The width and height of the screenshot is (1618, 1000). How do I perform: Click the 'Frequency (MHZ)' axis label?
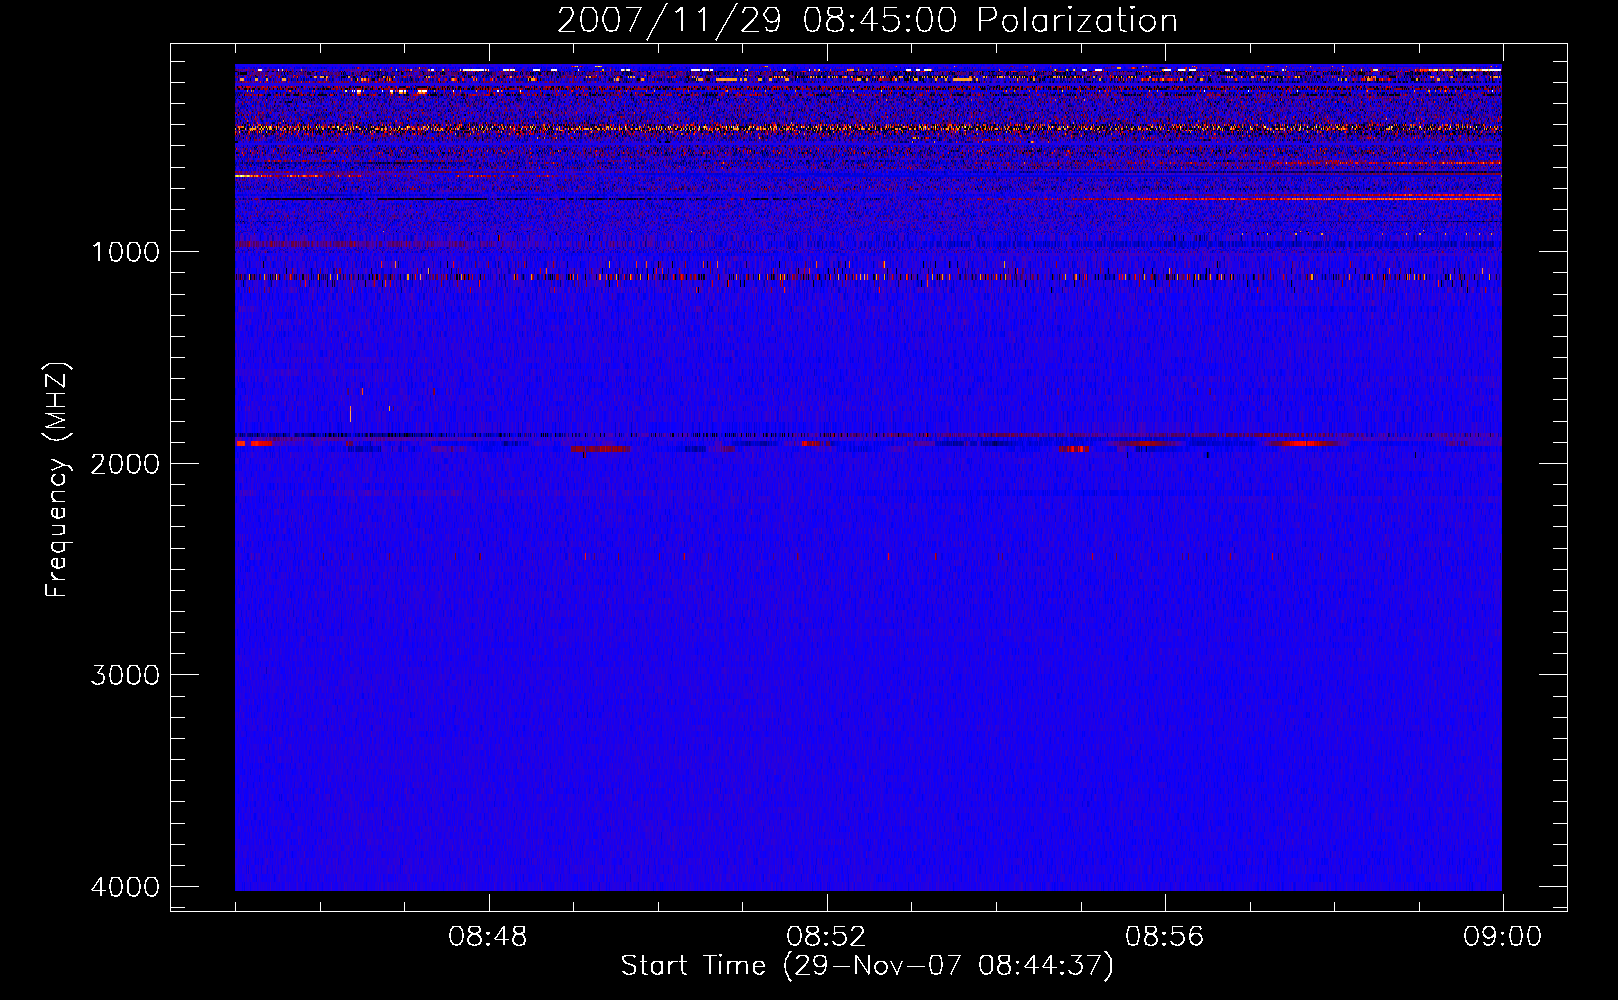tap(57, 480)
